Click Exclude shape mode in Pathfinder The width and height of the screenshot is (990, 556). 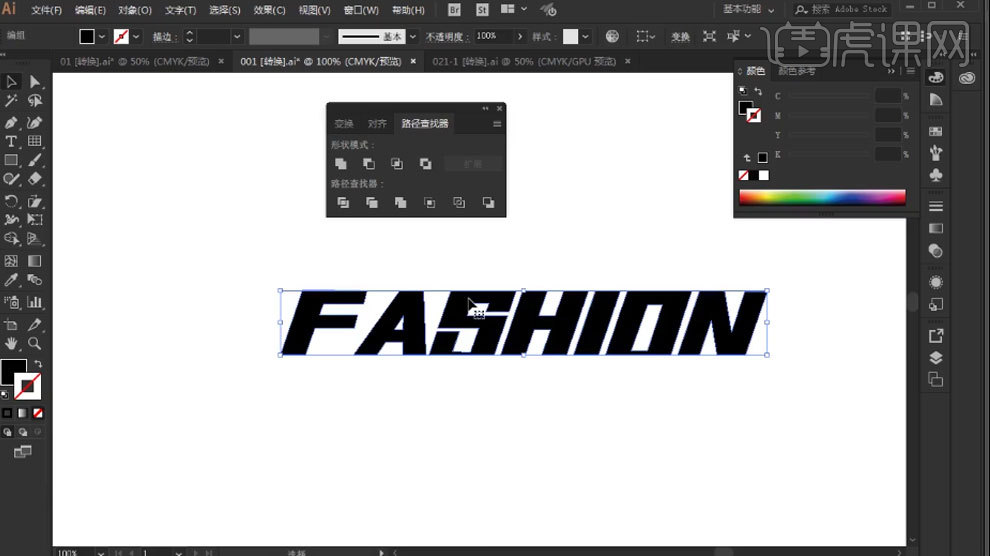pyautogui.click(x=426, y=164)
